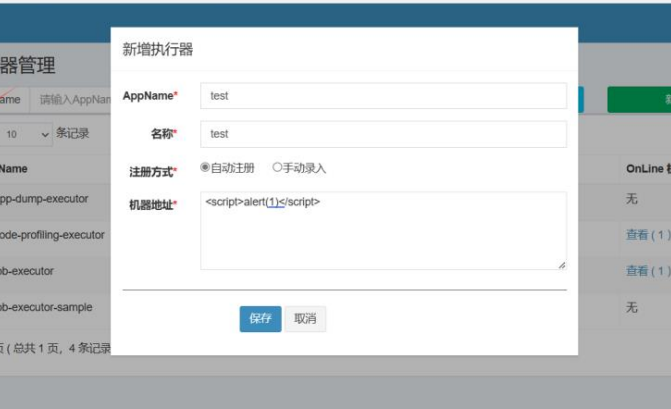Click the pp-dump-executor table cell
Viewport: 671px width, 409px height.
[44, 199]
